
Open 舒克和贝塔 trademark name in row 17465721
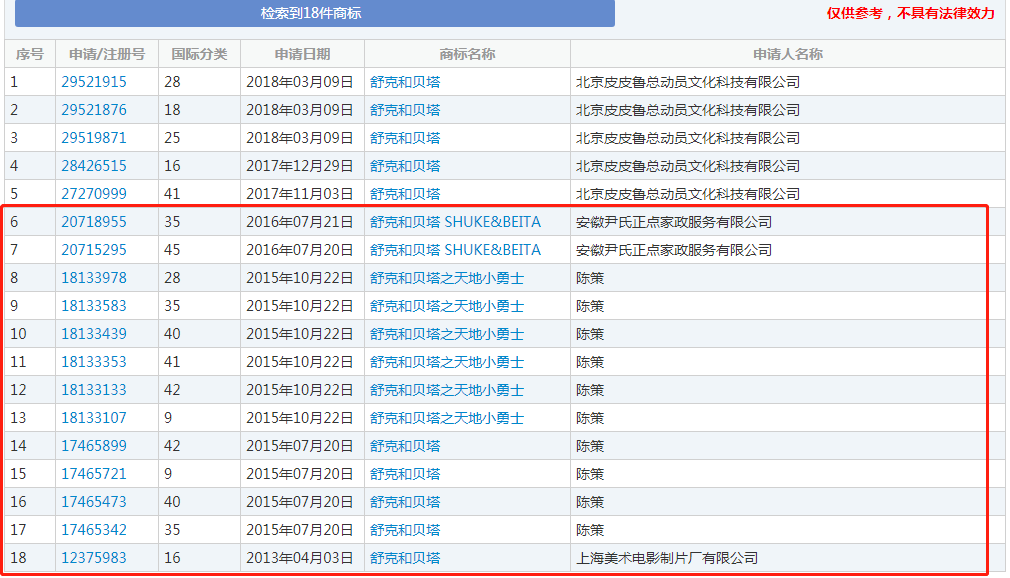pyautogui.click(x=405, y=474)
